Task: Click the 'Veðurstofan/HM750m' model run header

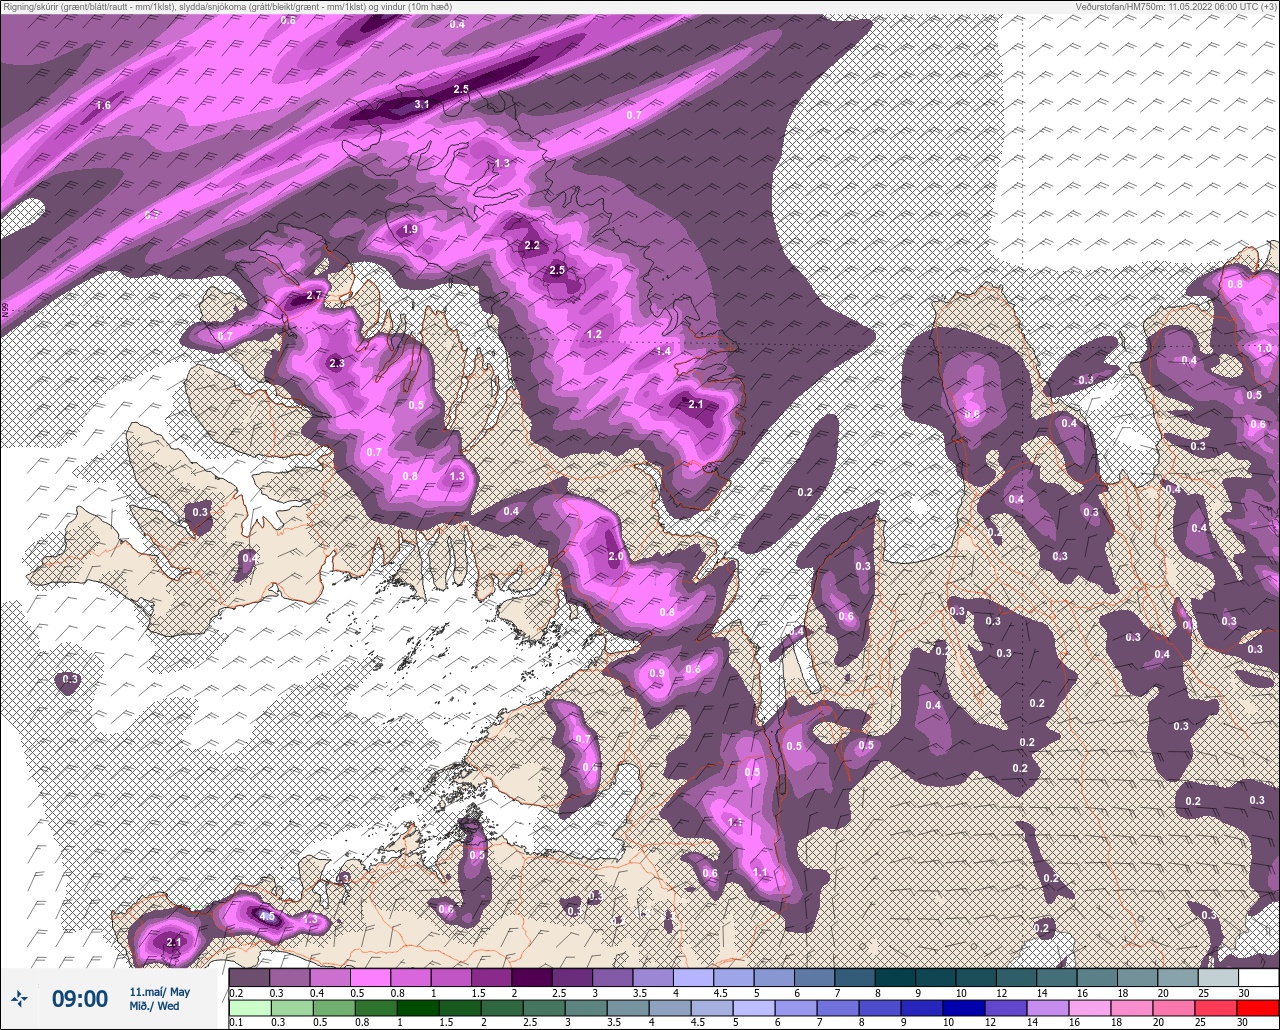Action: (1176, 6)
